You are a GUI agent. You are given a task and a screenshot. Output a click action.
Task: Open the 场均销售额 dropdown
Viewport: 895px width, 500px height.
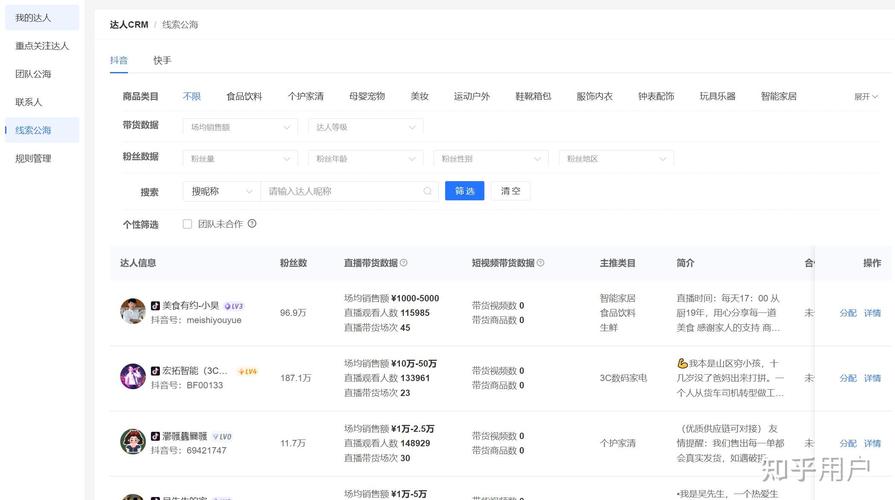pyautogui.click(x=240, y=127)
